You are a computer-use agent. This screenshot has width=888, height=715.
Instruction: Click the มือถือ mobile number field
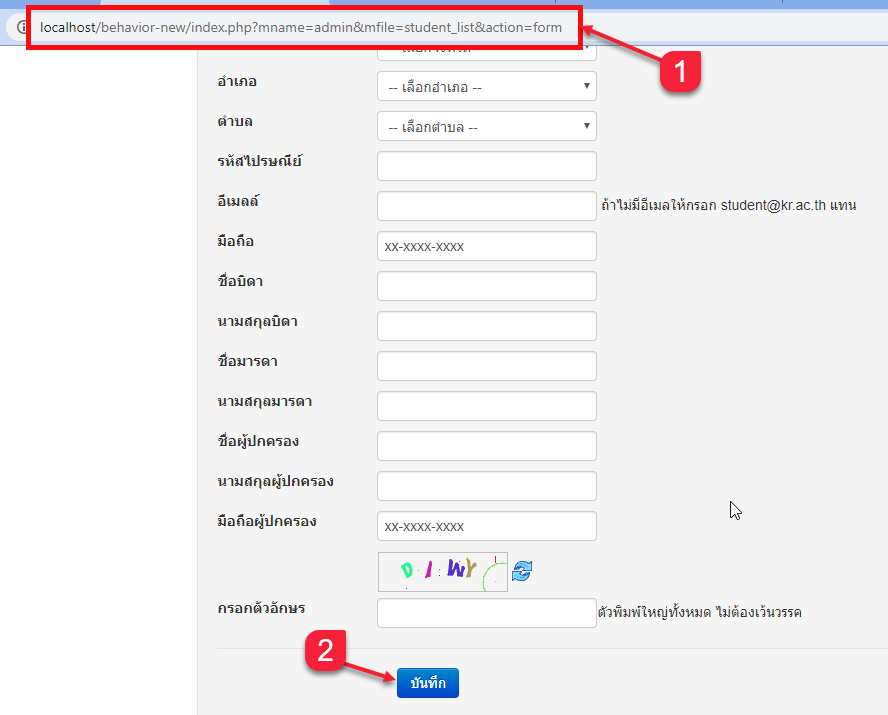click(486, 246)
